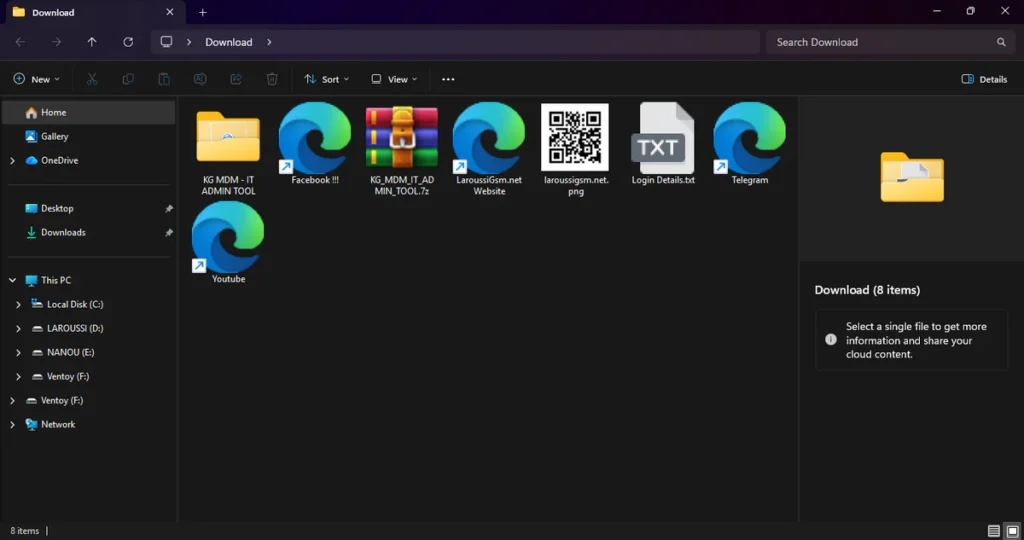Switch to details list view in status bar
1024x540 pixels.
point(993,530)
